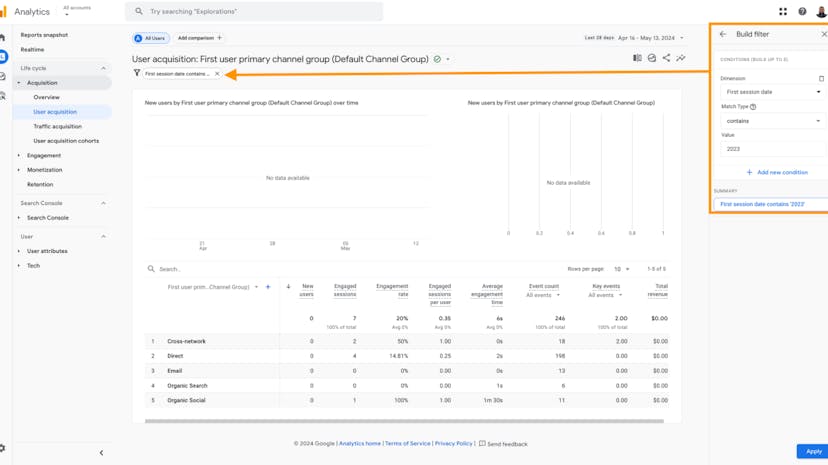Open the Google apps grid icon

pyautogui.click(x=783, y=12)
